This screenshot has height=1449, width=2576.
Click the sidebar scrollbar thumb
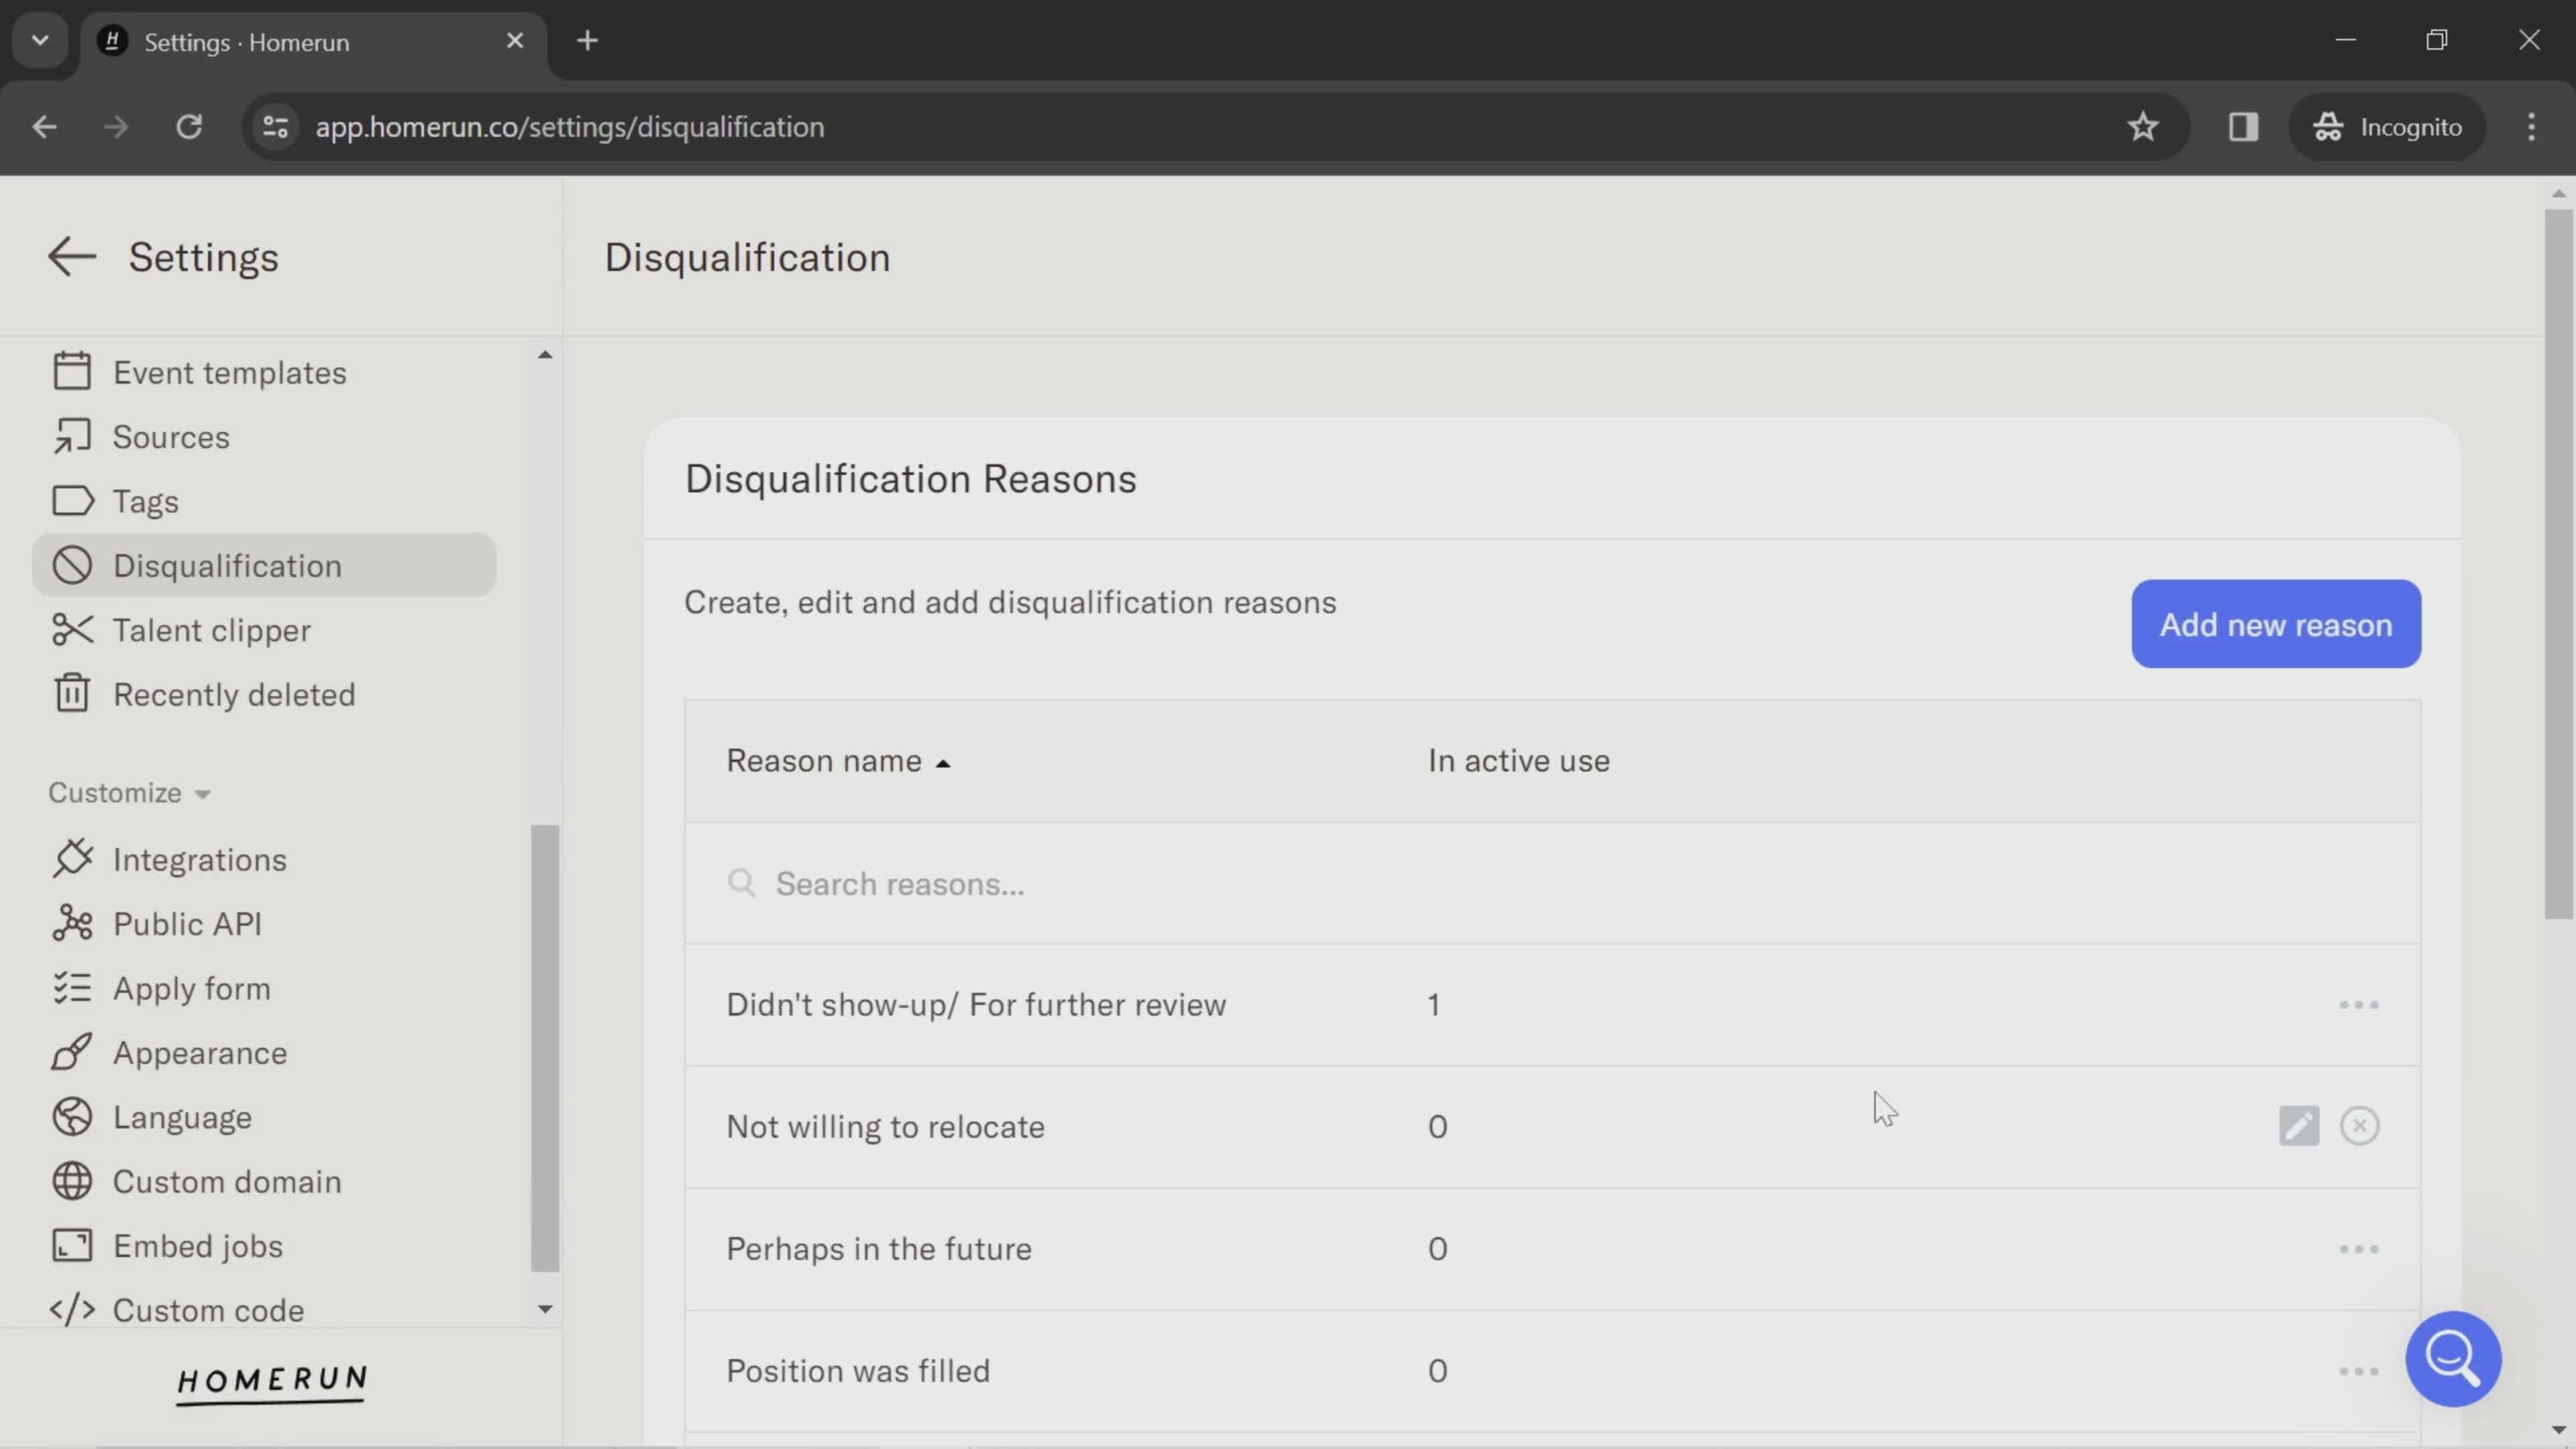tap(544, 1048)
